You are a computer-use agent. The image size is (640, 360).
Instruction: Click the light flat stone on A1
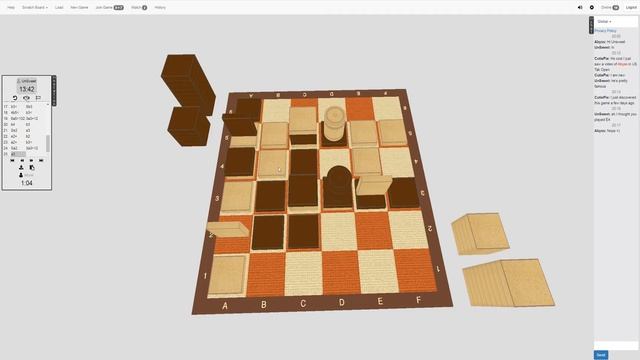point(227,274)
